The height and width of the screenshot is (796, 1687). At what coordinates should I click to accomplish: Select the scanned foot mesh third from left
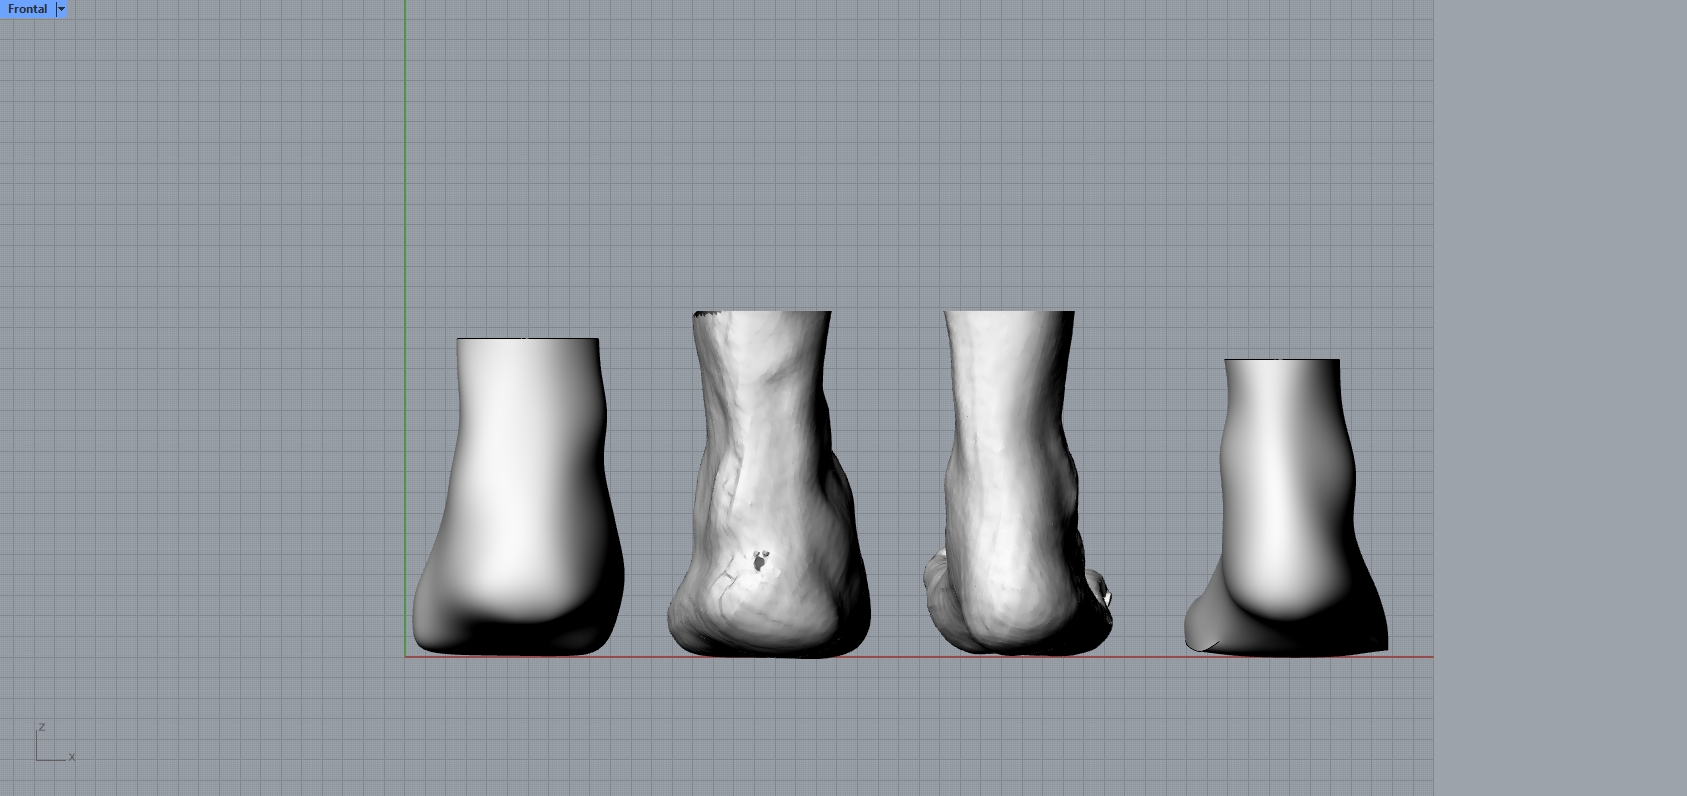1016,483
